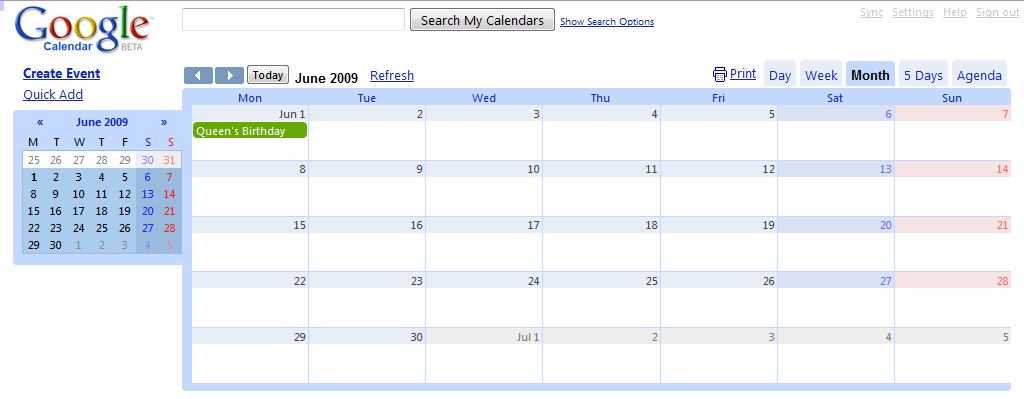Open the Quick Add link
Image resolution: width=1024 pixels, height=399 pixels.
click(x=53, y=95)
